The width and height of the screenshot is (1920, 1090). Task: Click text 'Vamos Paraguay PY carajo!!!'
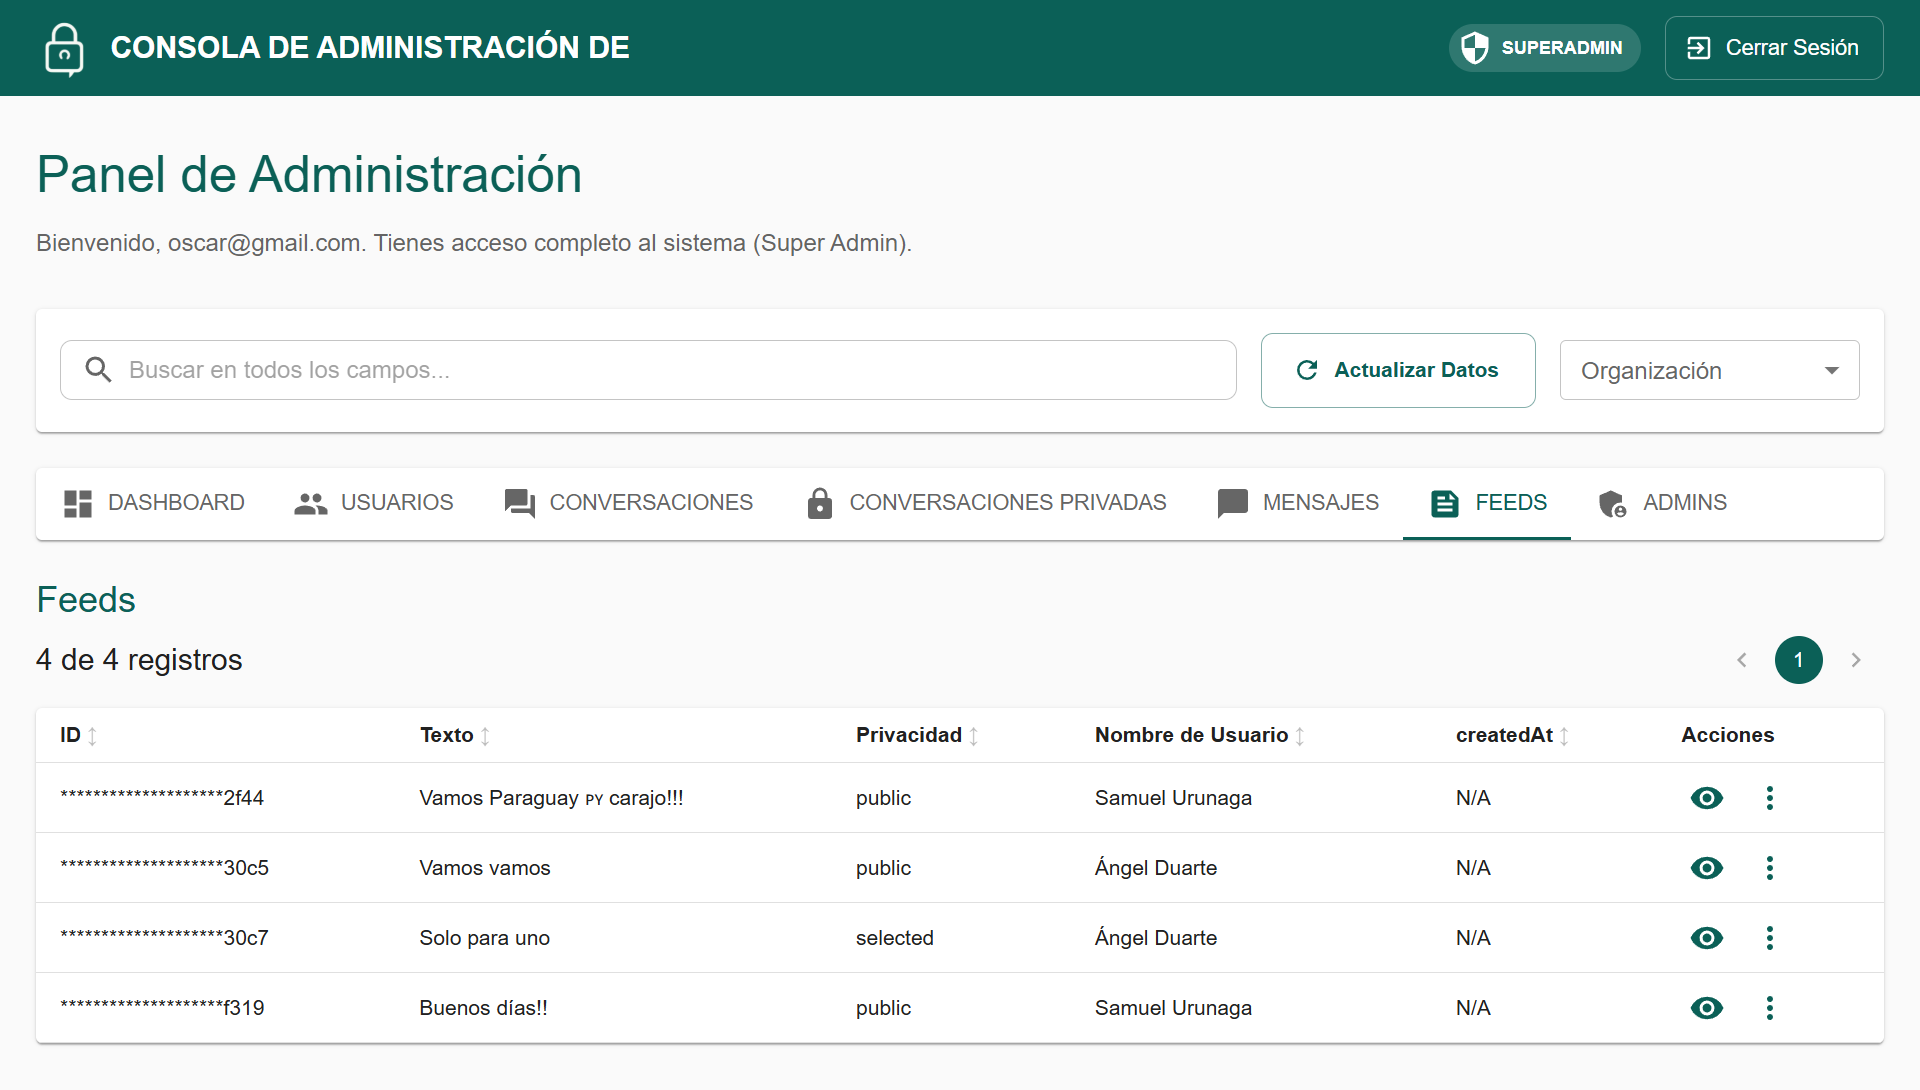[x=551, y=798]
